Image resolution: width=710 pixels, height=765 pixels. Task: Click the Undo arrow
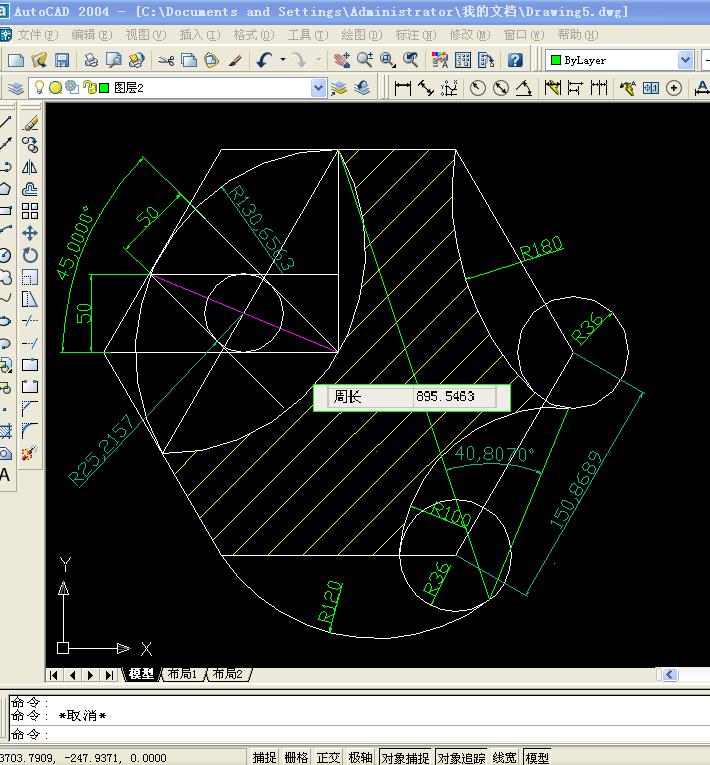264,60
